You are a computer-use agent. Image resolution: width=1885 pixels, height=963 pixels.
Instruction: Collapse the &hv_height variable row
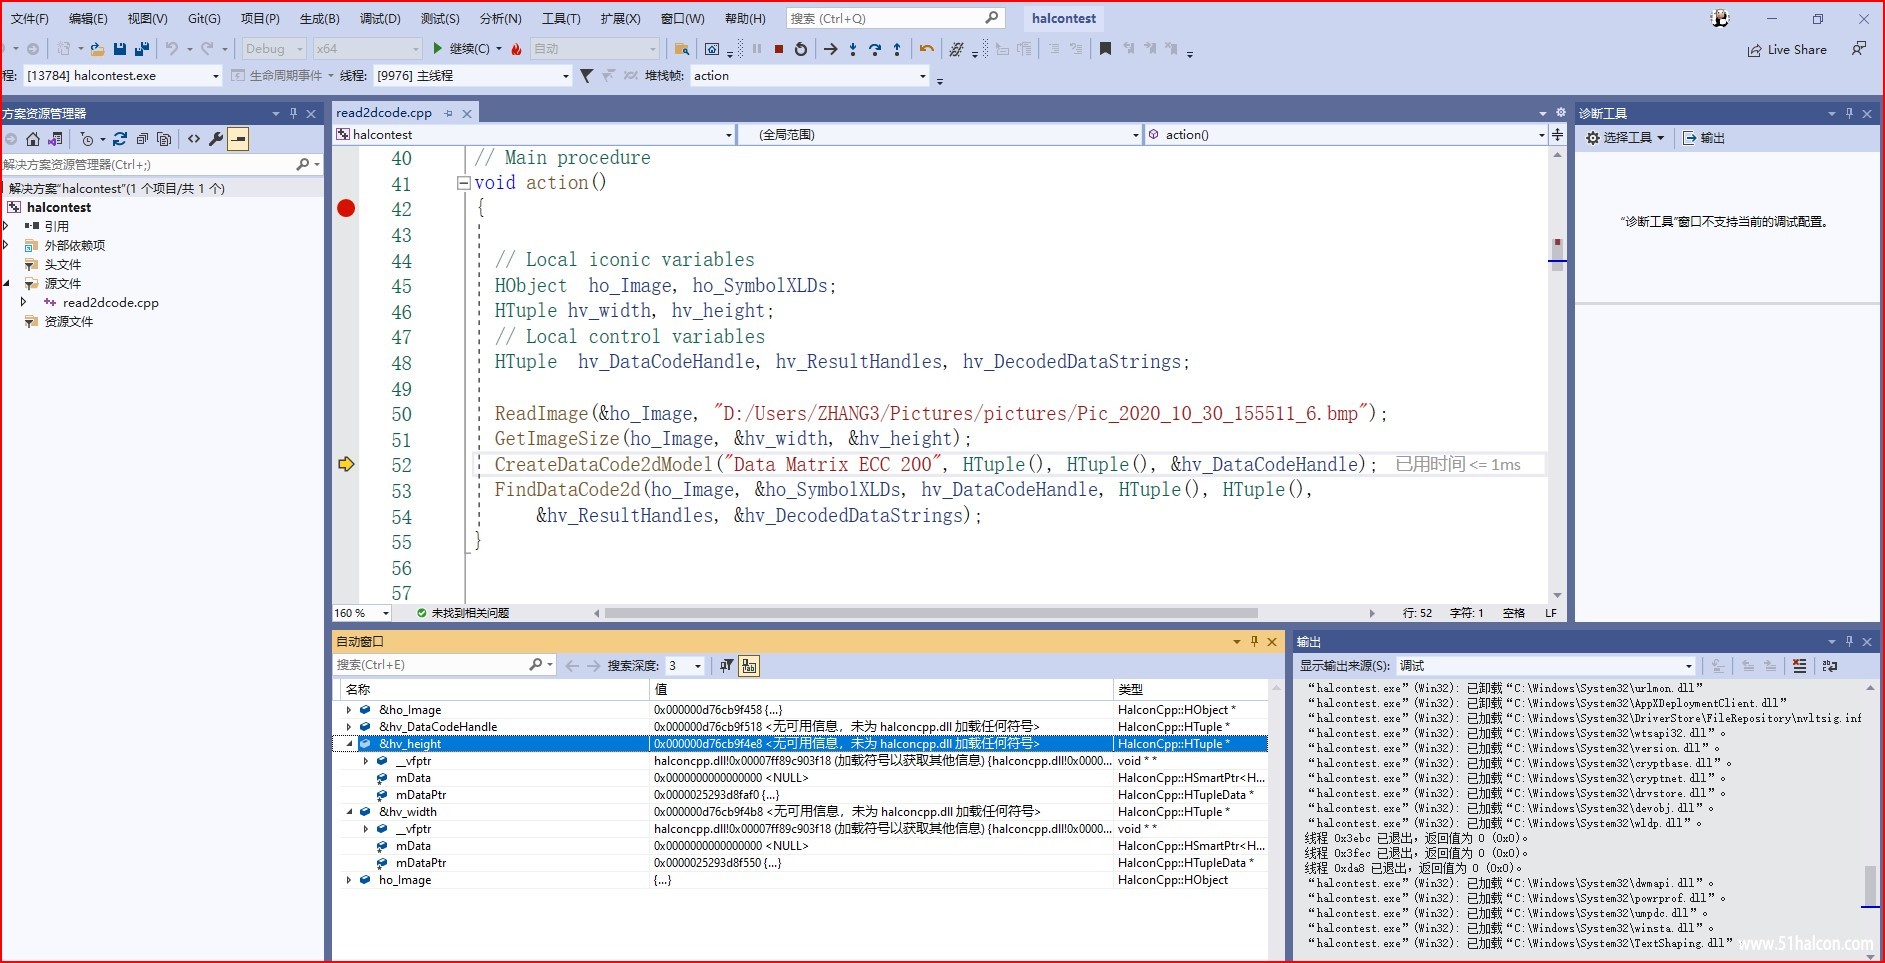pyautogui.click(x=349, y=744)
